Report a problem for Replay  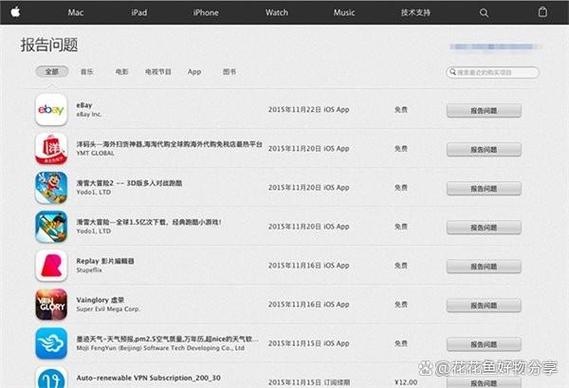point(484,266)
